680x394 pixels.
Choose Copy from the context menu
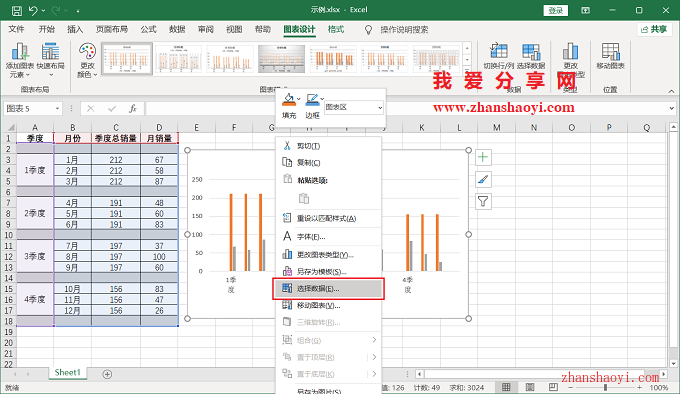click(328, 163)
